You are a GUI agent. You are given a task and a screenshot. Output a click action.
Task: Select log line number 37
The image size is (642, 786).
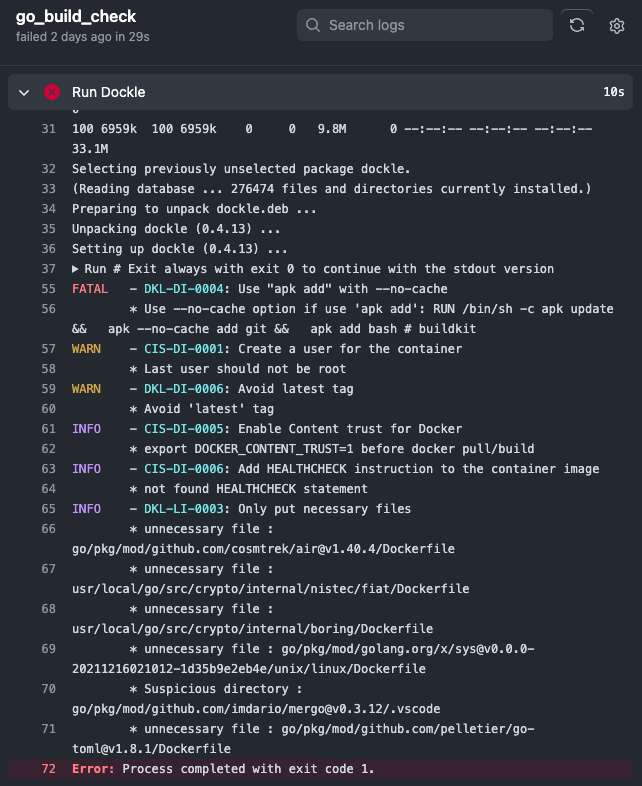tap(49, 269)
